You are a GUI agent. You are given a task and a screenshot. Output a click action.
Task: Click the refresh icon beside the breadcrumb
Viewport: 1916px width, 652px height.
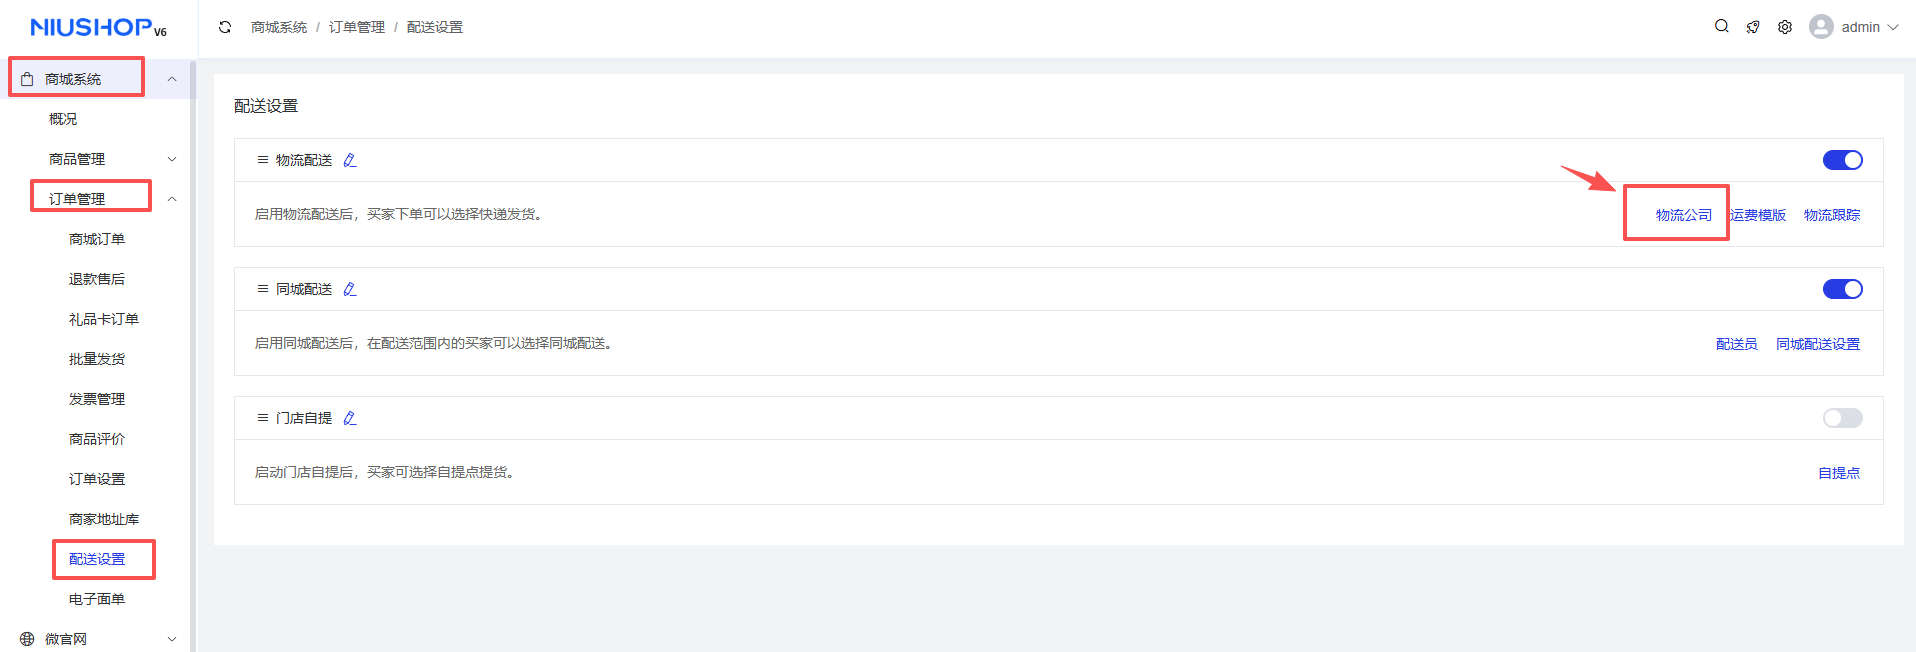click(x=225, y=27)
